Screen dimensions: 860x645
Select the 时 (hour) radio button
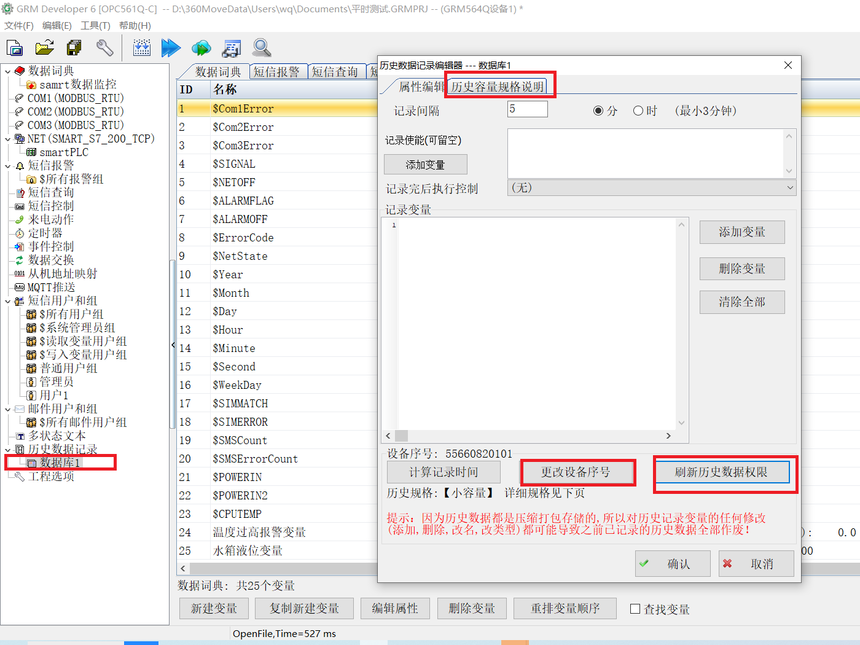tap(638, 111)
